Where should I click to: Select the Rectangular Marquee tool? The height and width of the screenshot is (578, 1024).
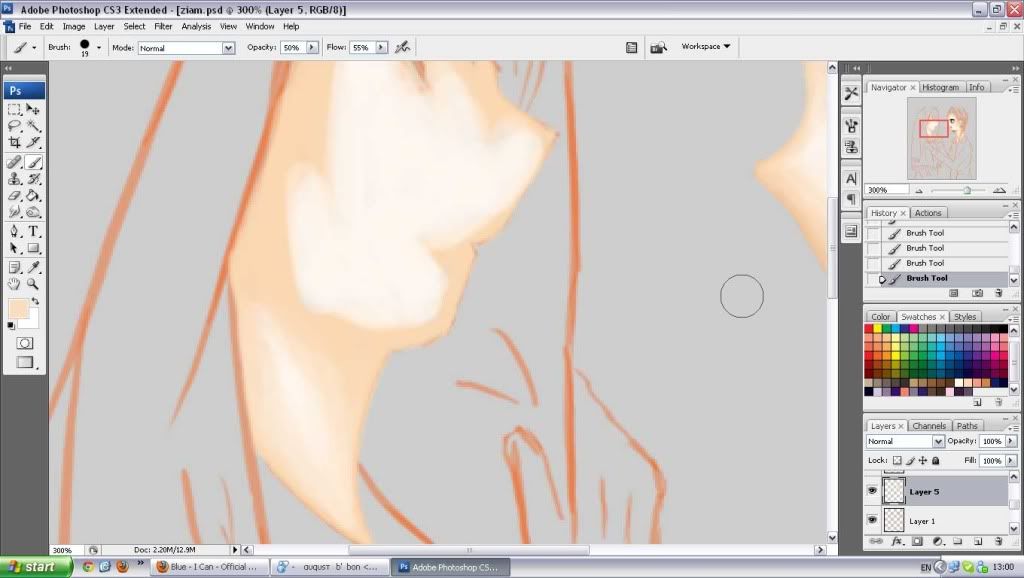point(14,110)
